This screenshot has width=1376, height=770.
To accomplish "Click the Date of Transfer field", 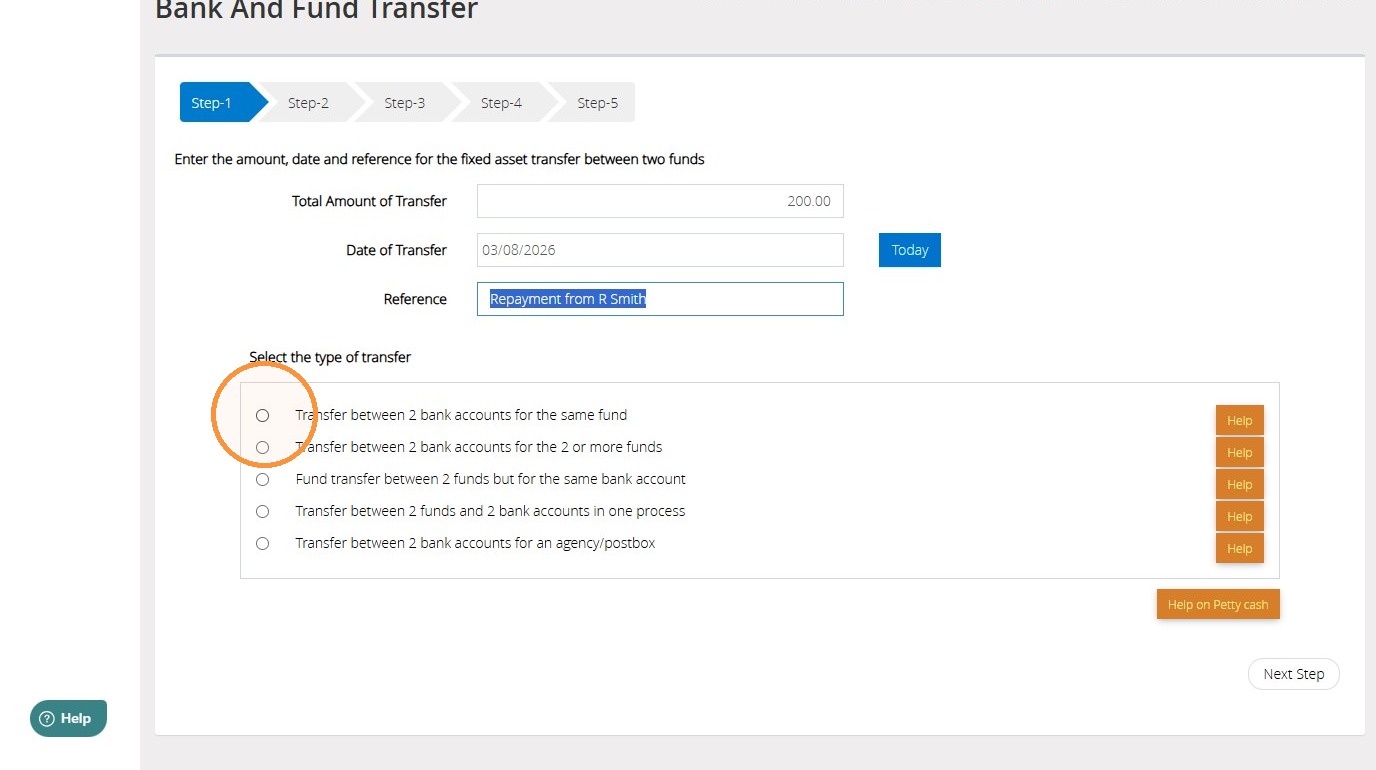I will coord(660,250).
